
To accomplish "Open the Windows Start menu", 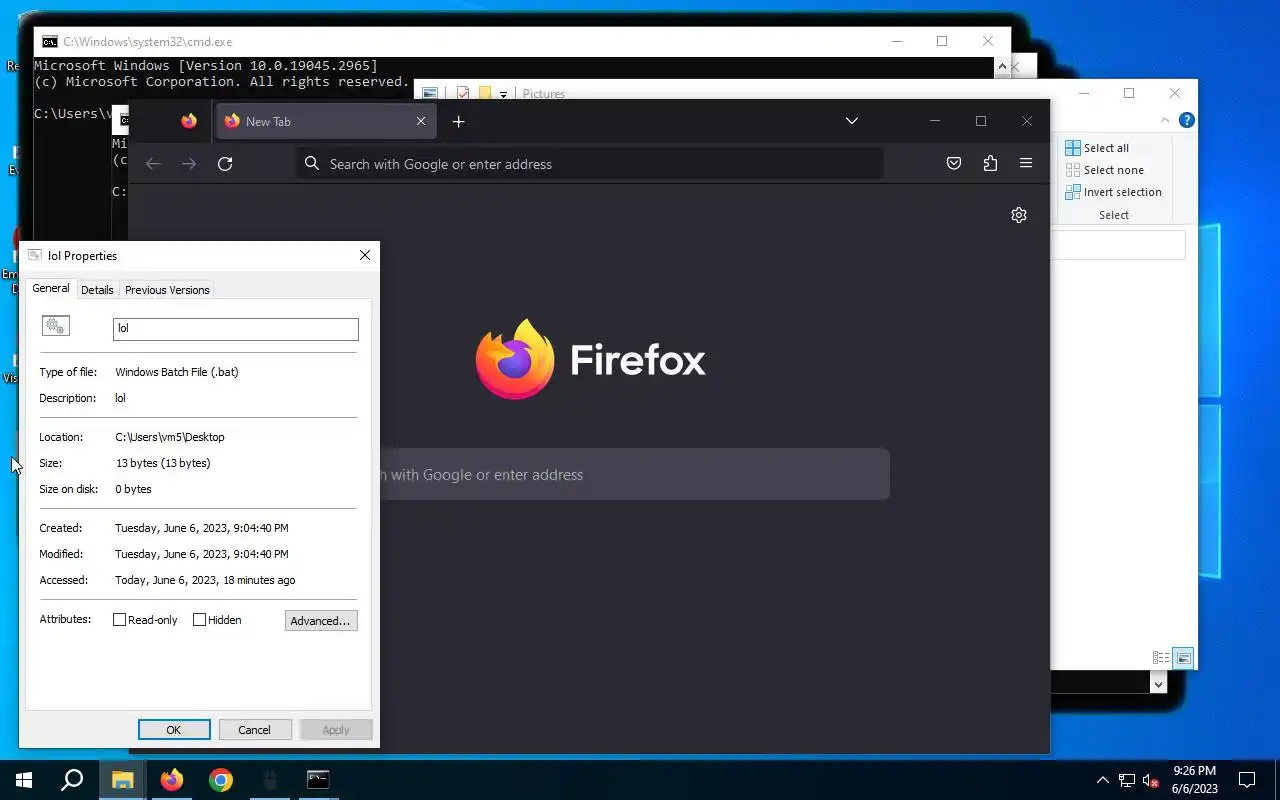I will click(x=24, y=780).
